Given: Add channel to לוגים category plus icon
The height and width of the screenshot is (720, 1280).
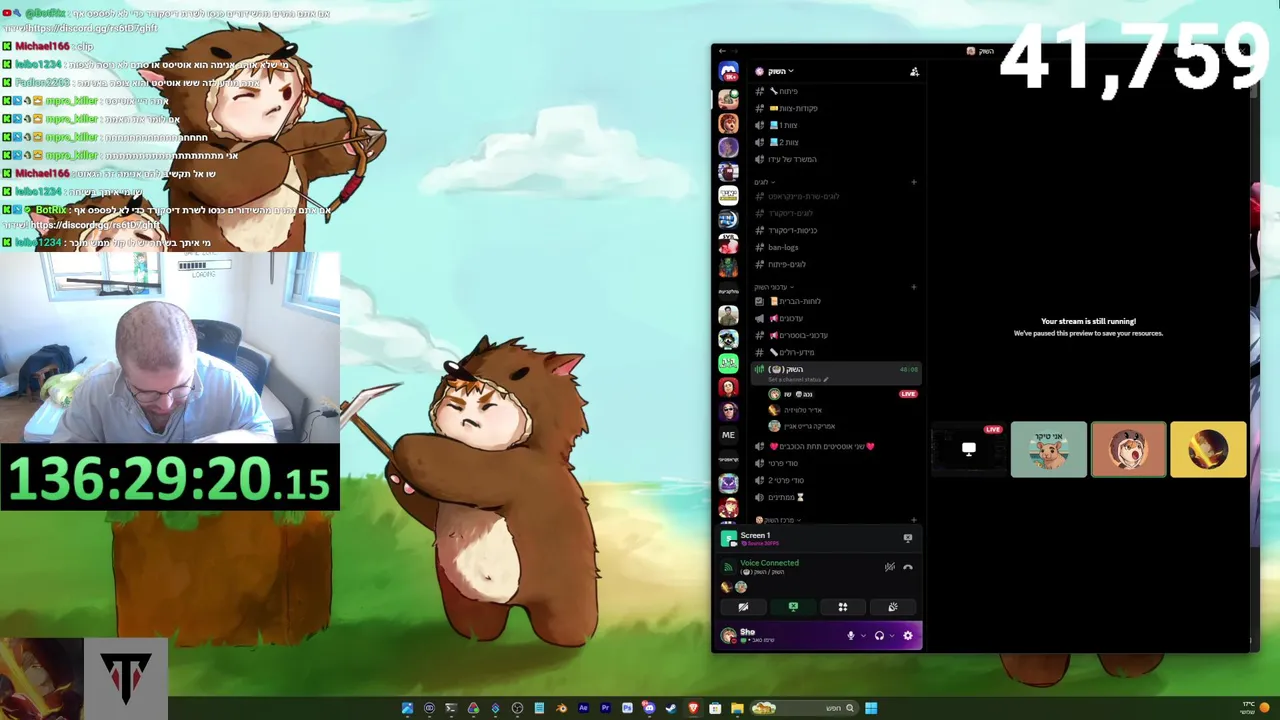Looking at the screenshot, I should click(914, 182).
